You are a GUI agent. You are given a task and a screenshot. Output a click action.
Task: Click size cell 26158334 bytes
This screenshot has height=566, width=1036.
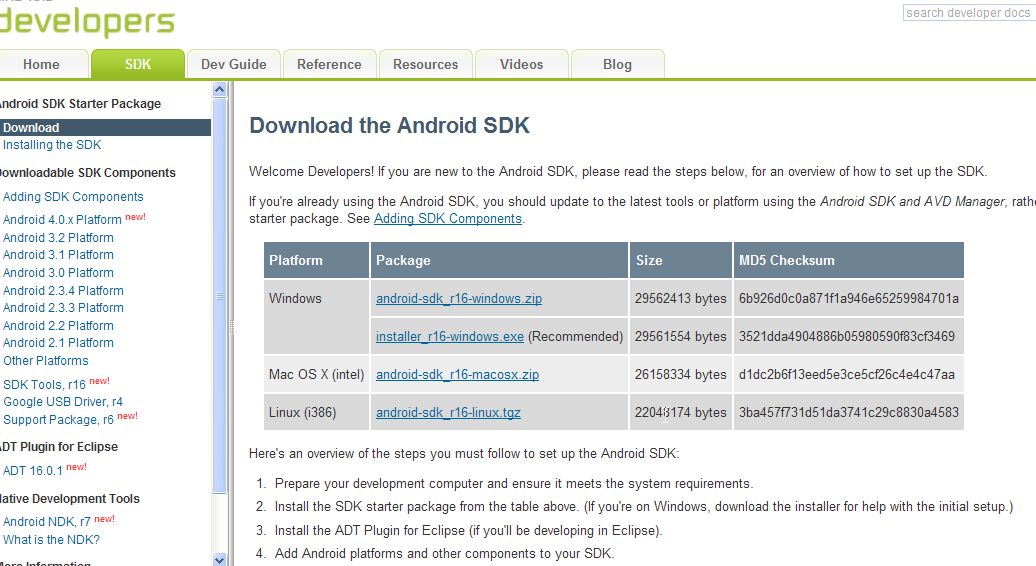pos(681,374)
